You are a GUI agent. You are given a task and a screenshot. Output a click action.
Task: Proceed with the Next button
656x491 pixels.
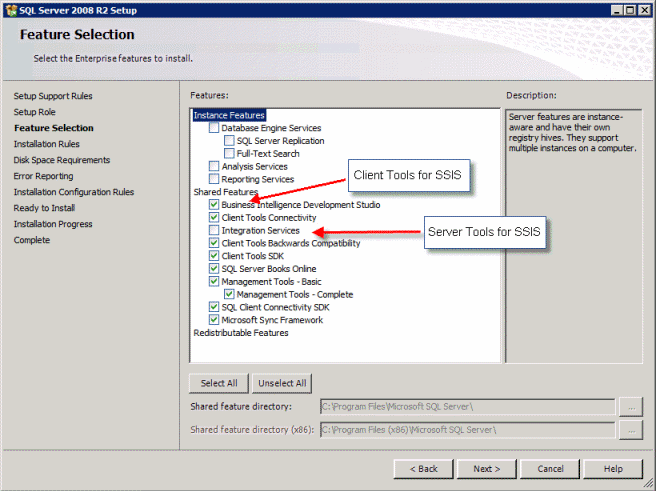tap(487, 469)
